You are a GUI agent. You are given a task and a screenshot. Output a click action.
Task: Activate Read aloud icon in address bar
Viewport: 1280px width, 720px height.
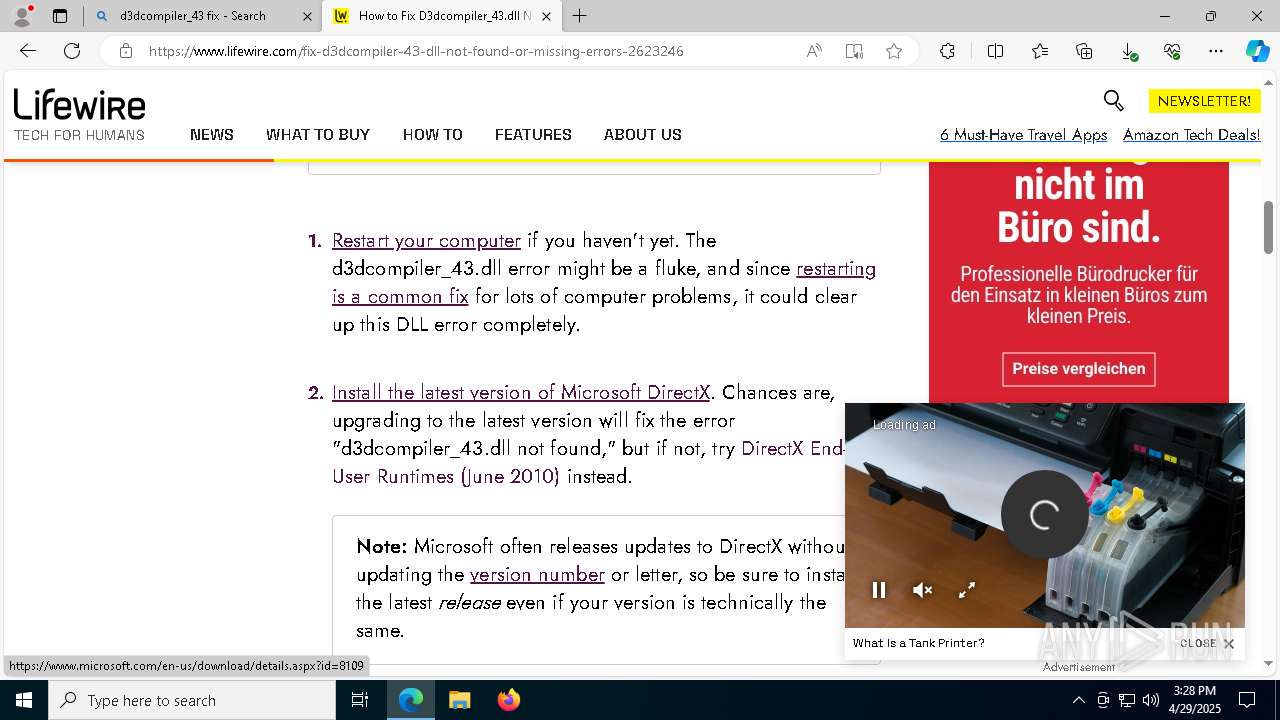click(814, 51)
